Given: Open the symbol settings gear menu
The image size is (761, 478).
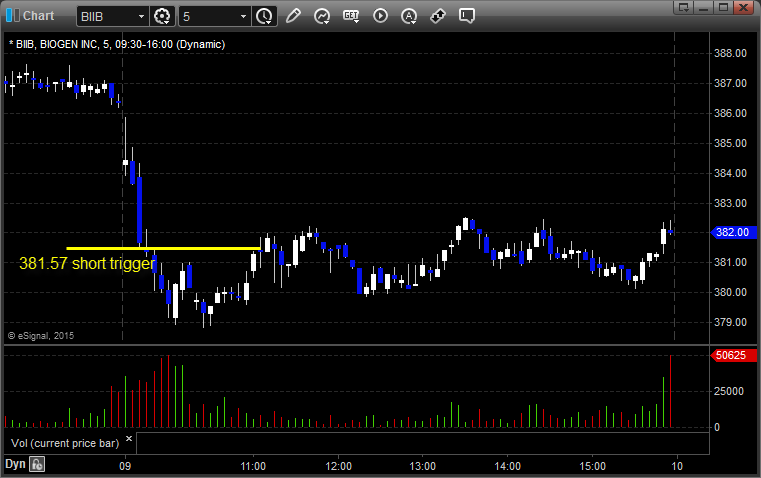Looking at the screenshot, I should tap(162, 16).
